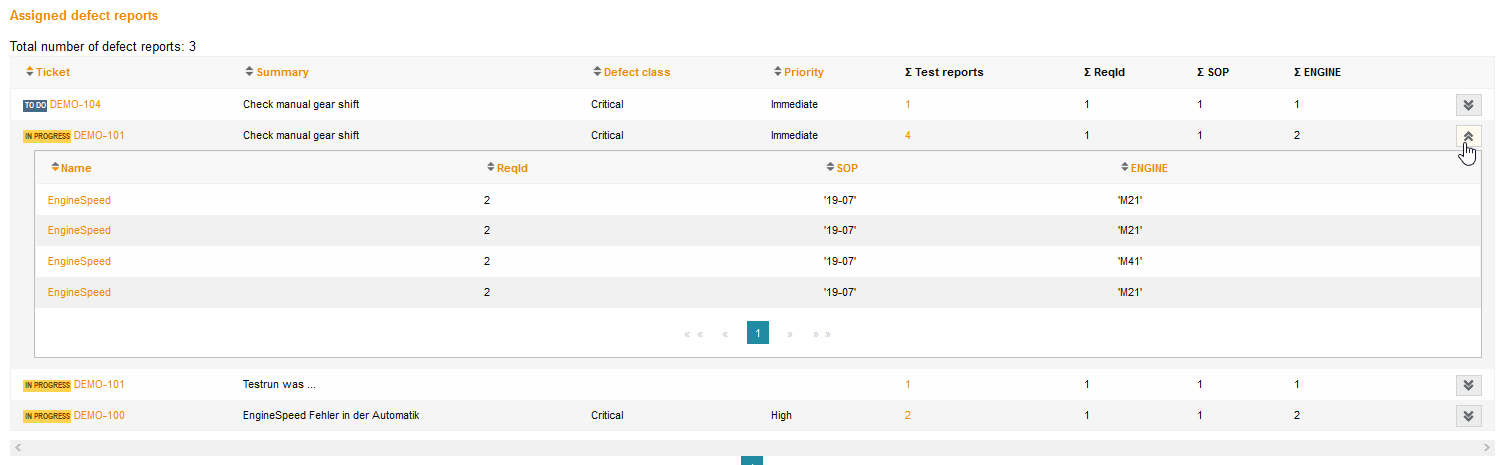Sort nested table by ReqId
1499x465 pixels.
click(x=511, y=168)
